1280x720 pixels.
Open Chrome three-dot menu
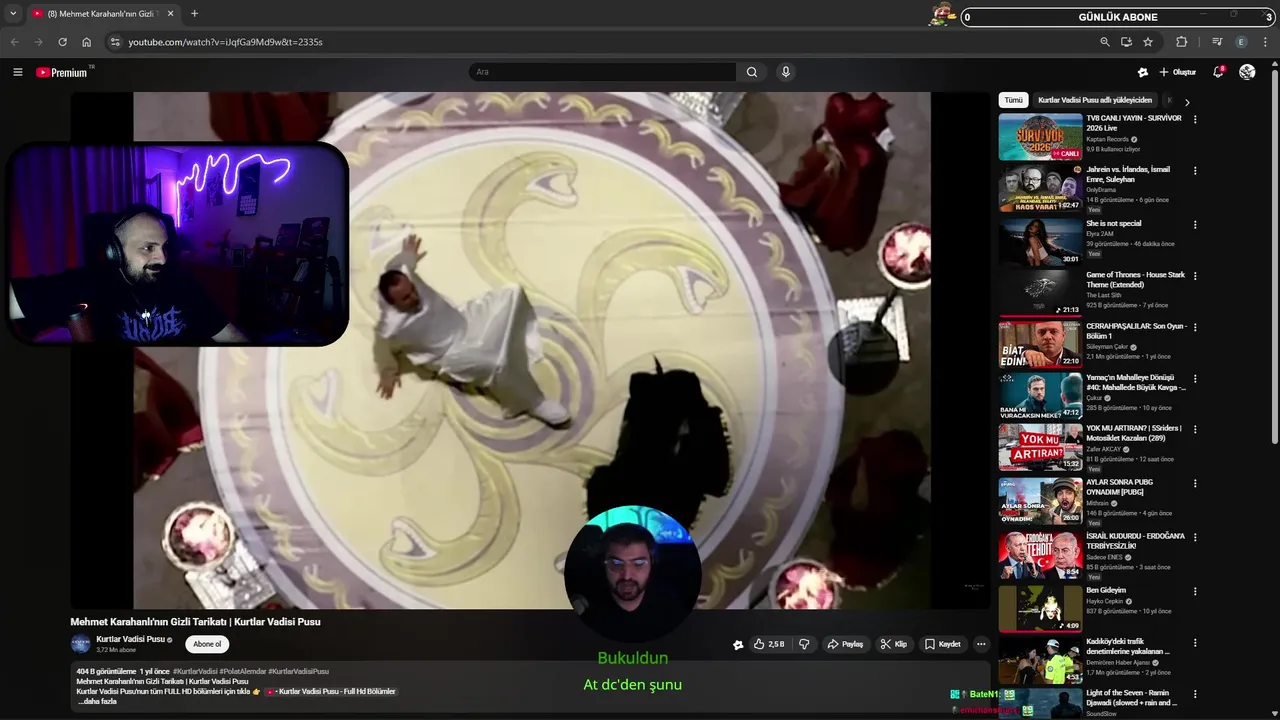click(1266, 42)
